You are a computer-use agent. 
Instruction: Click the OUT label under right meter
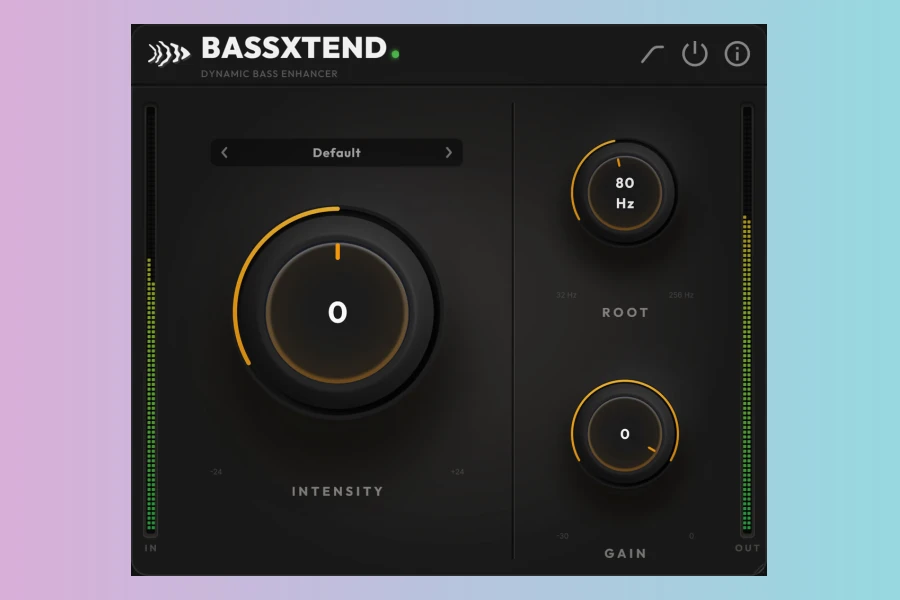[748, 548]
